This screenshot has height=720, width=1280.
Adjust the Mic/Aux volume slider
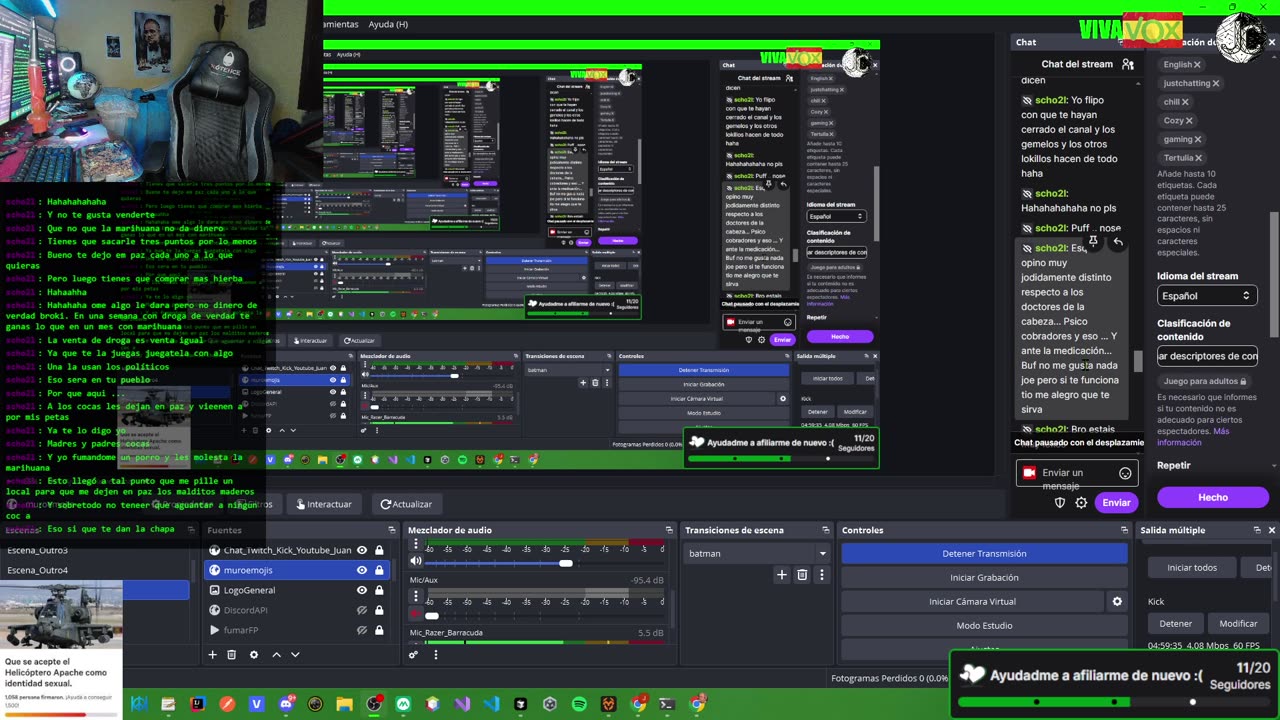click(432, 615)
